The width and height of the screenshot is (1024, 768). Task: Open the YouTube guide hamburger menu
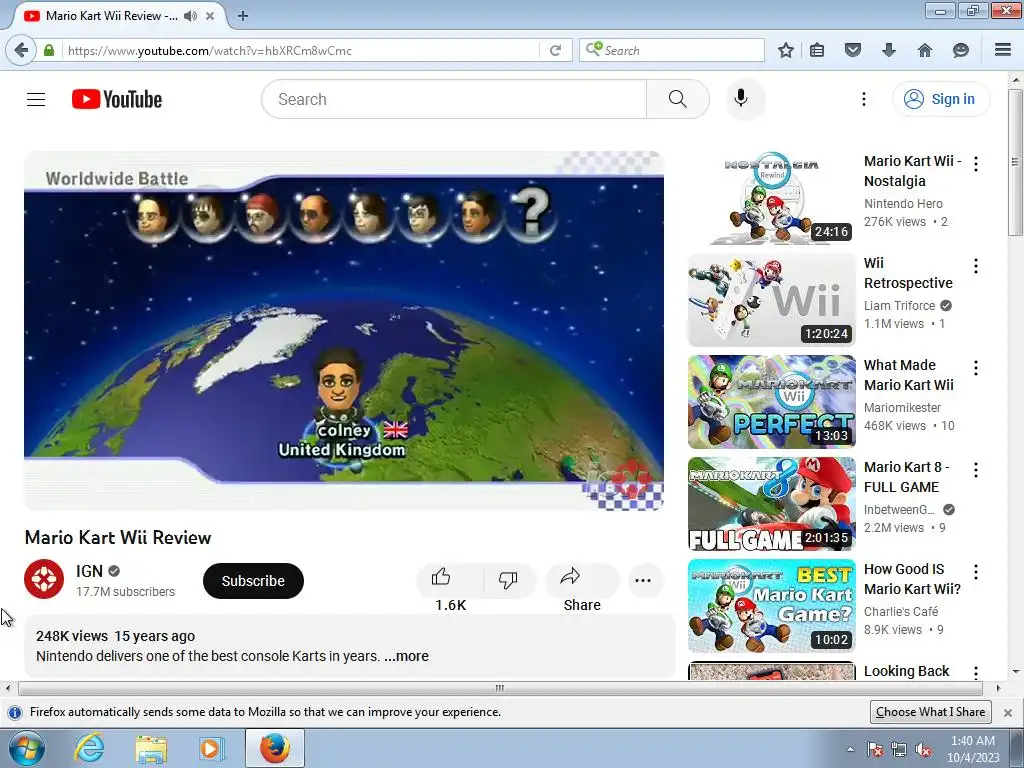click(x=36, y=99)
